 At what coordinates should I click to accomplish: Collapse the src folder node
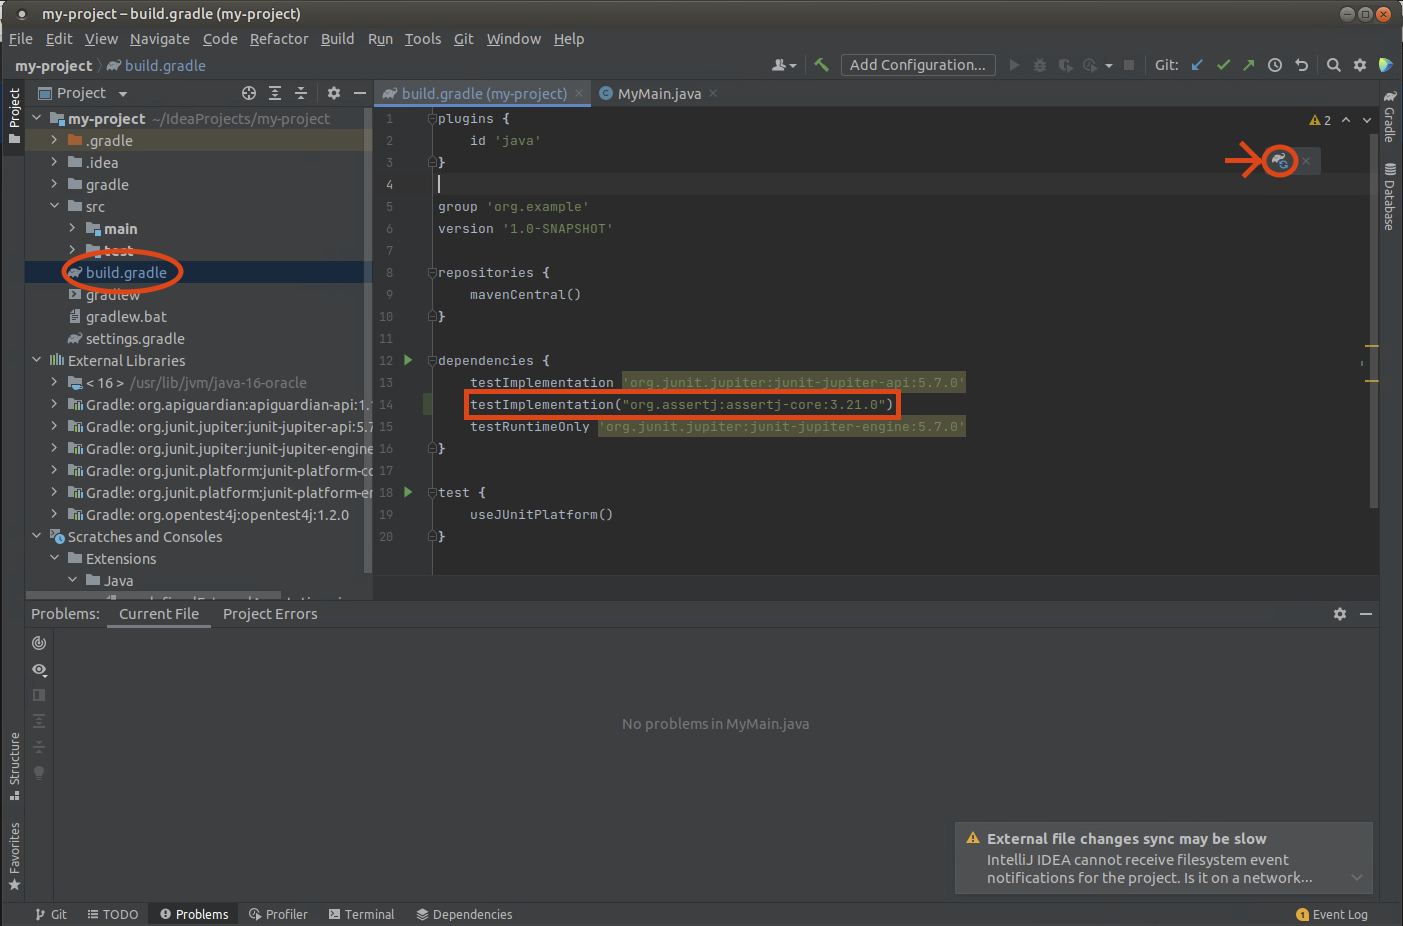point(54,206)
